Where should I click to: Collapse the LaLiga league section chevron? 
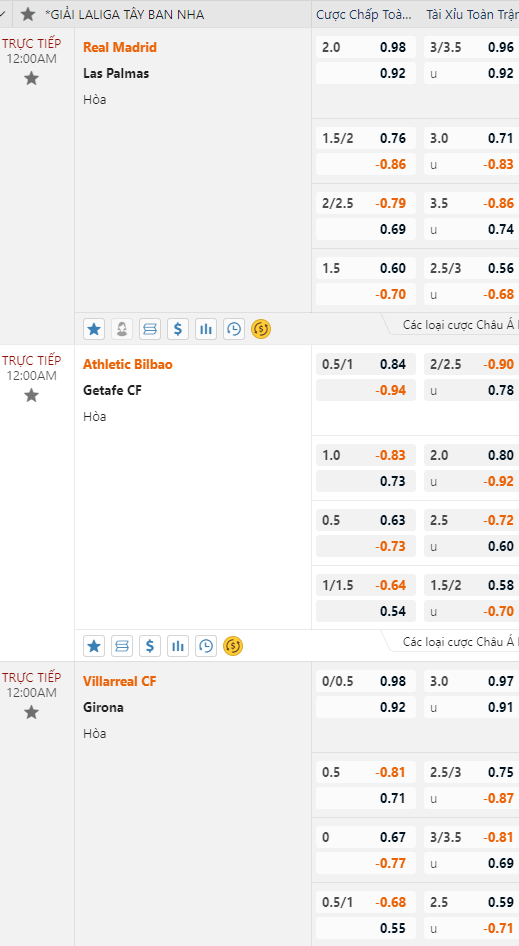tap(3, 14)
